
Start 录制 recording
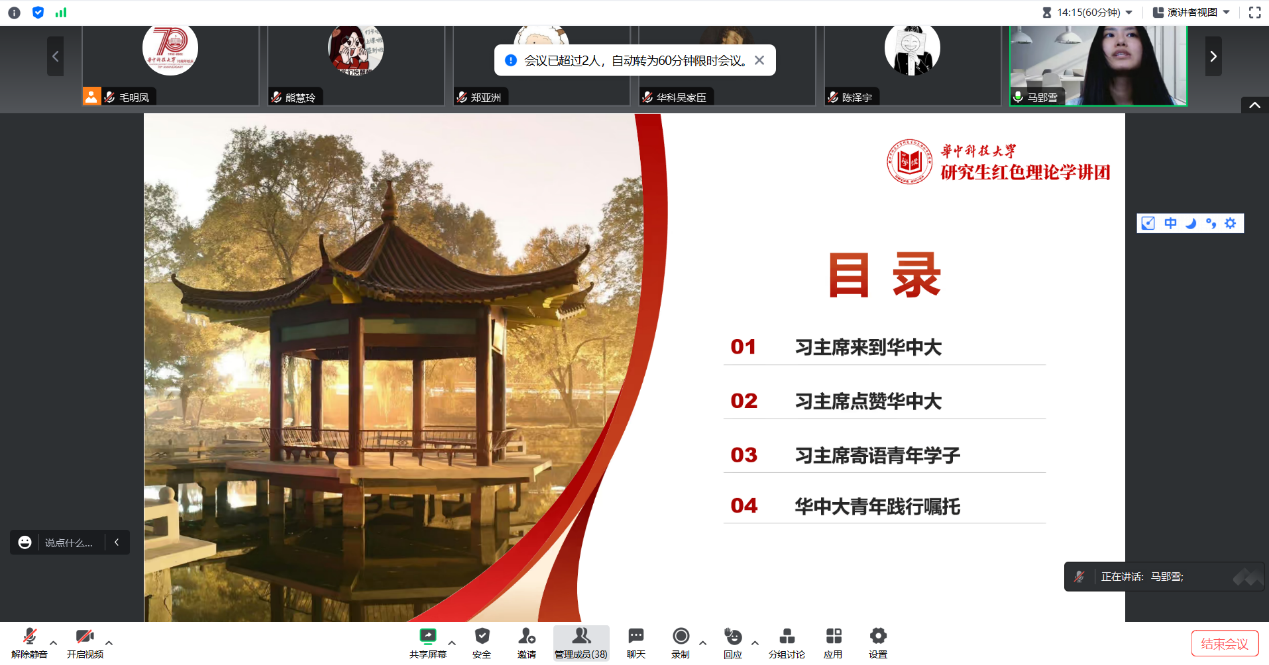[680, 642]
